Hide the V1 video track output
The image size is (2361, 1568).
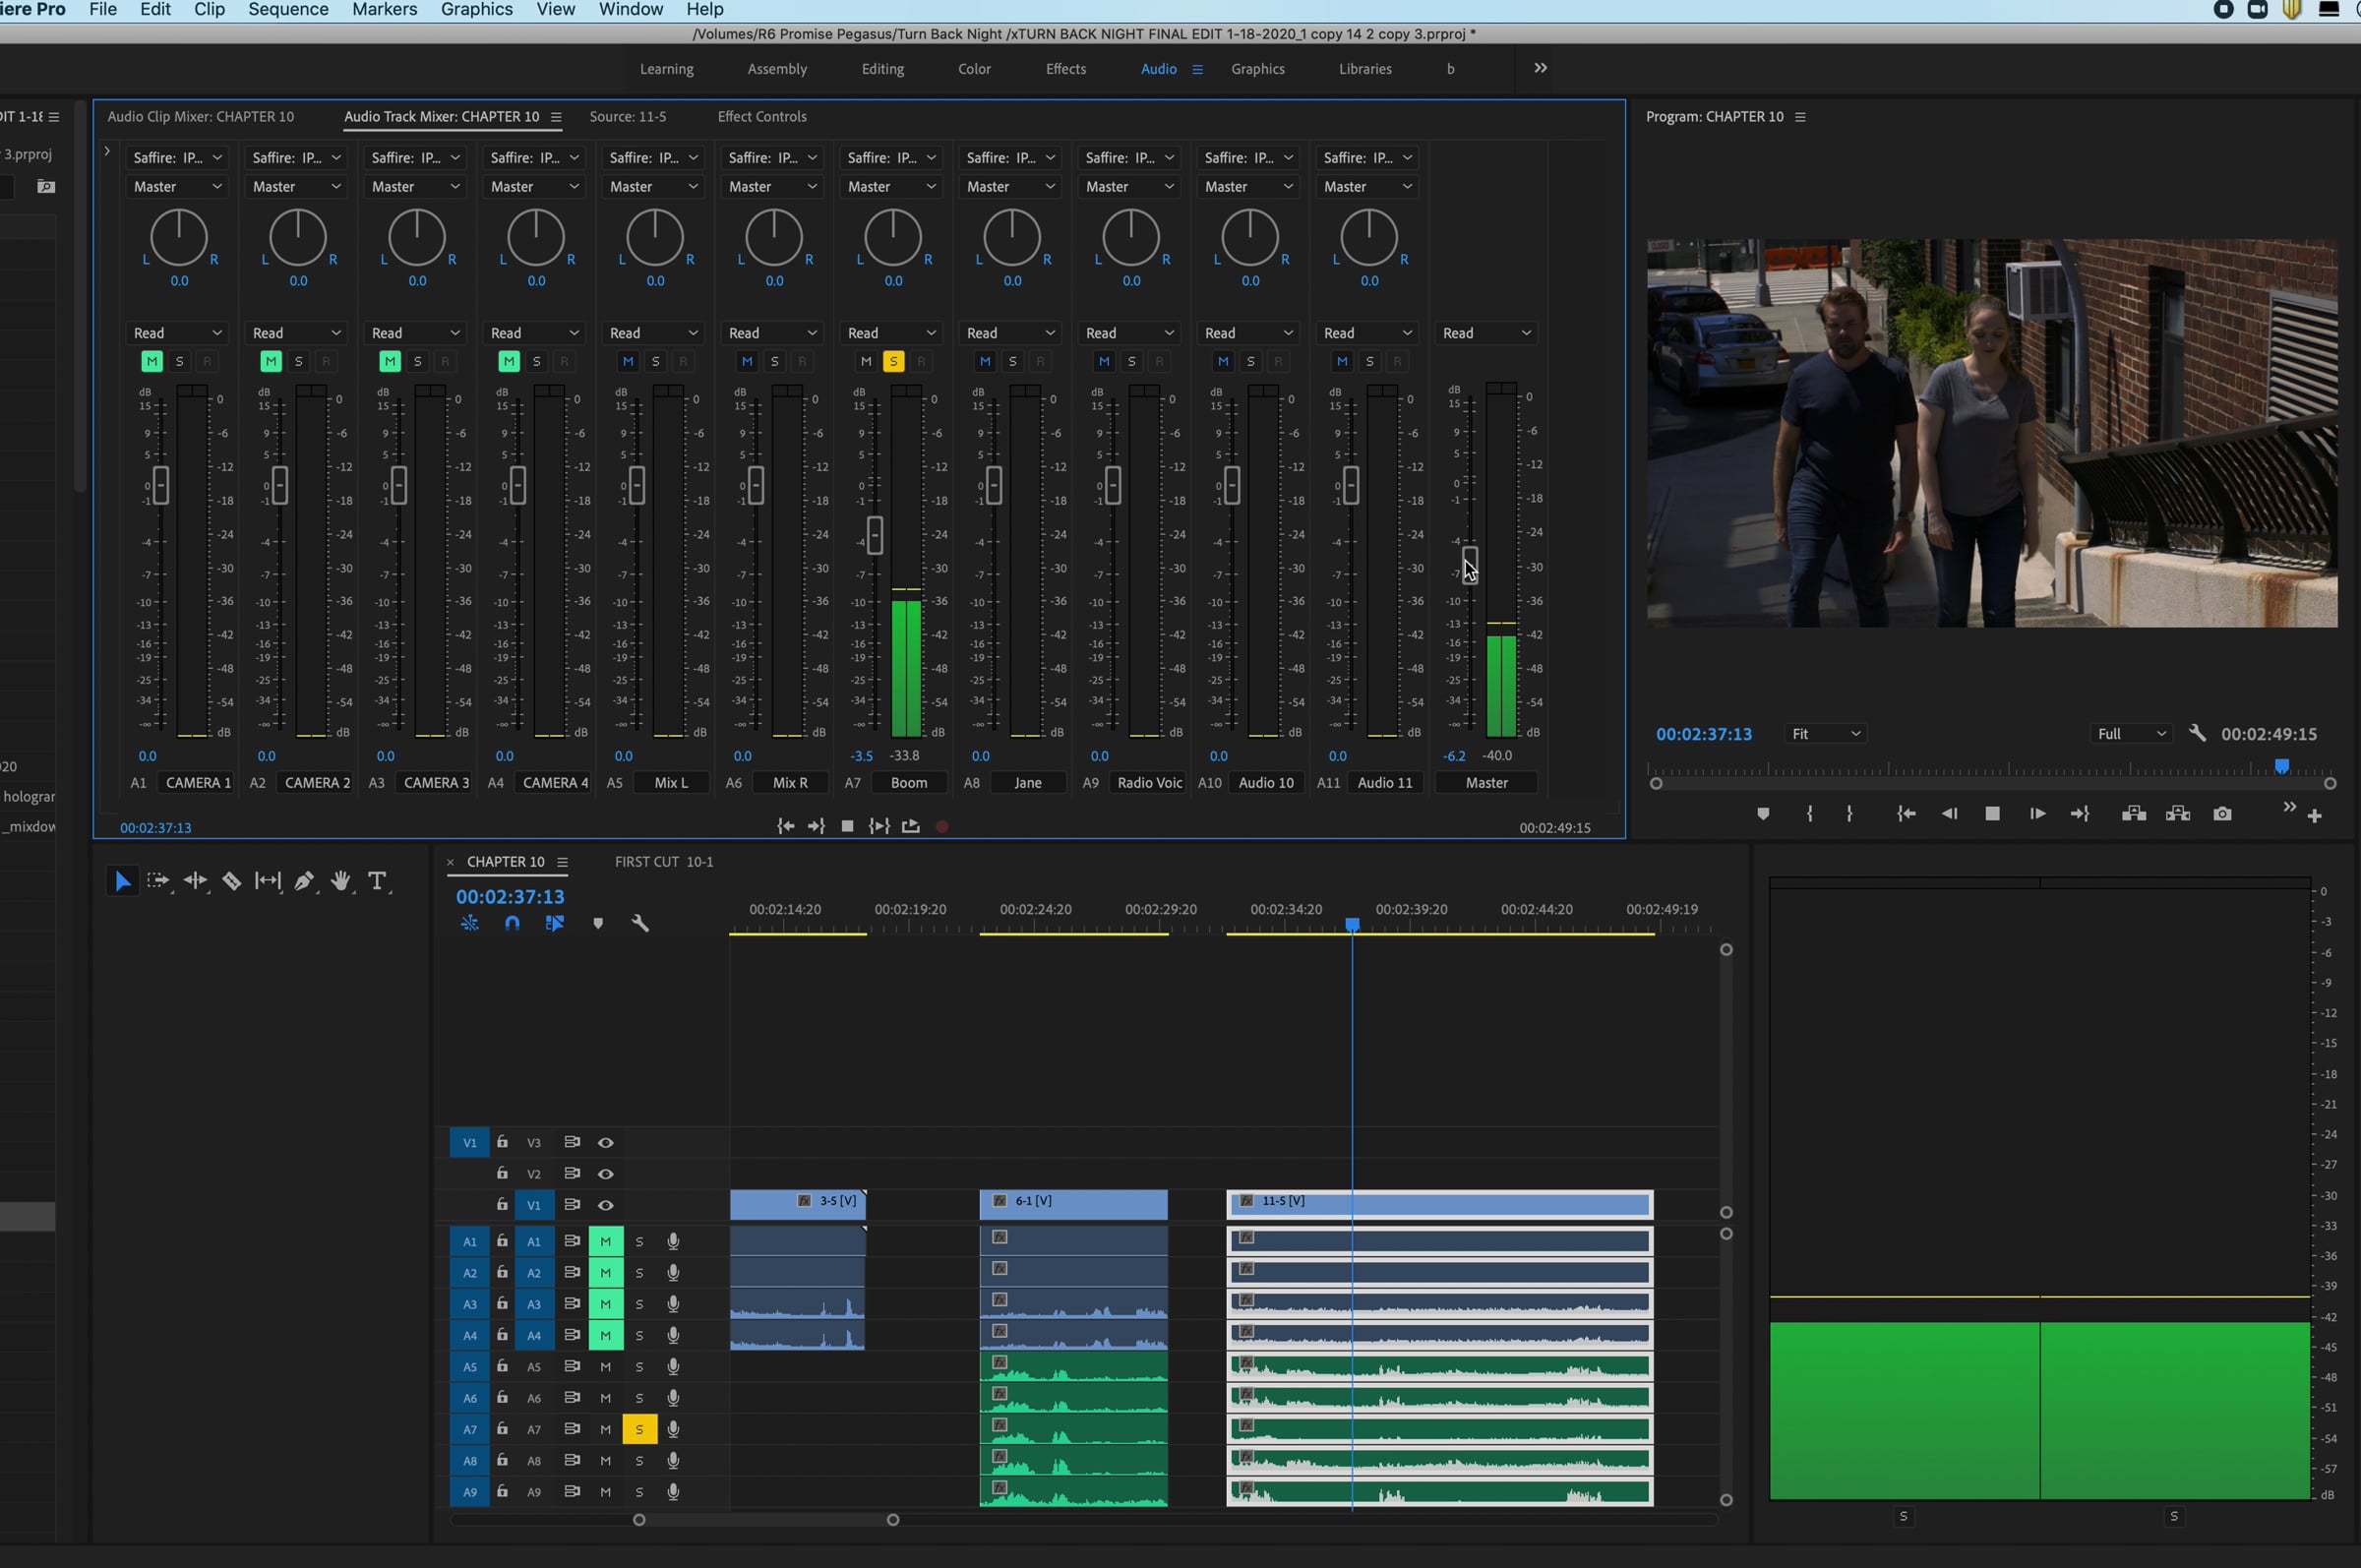(605, 1205)
